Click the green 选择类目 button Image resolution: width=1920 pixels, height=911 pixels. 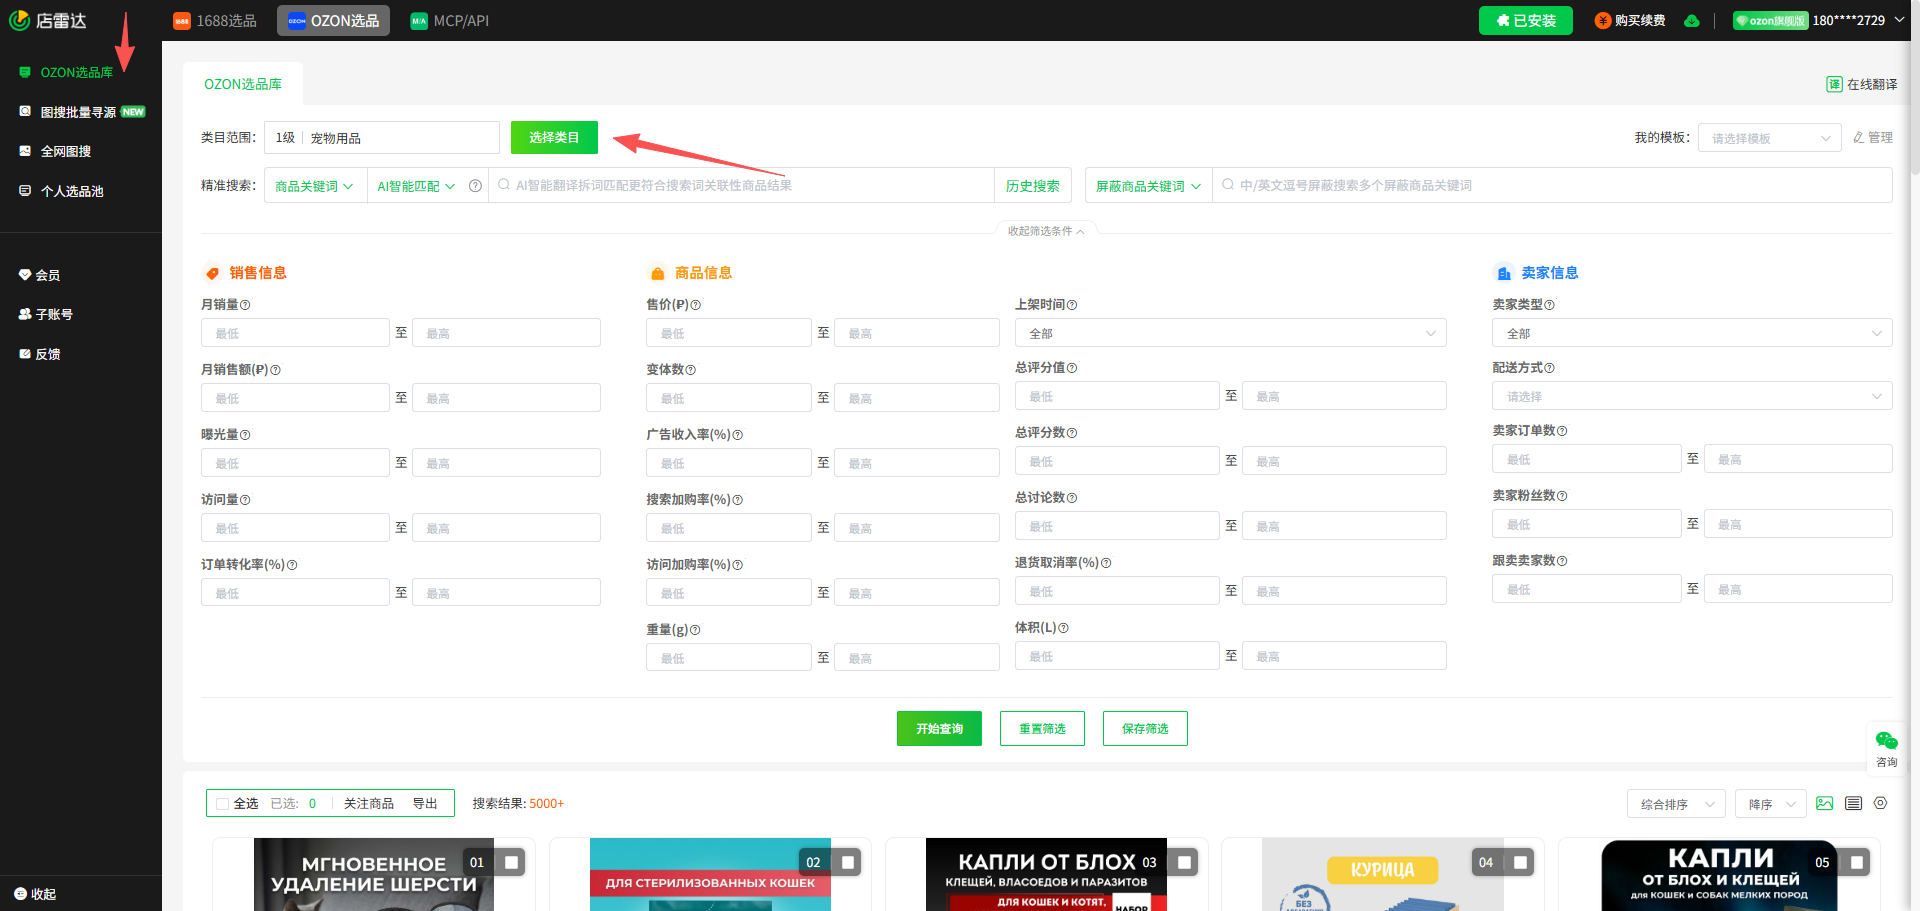(x=554, y=138)
